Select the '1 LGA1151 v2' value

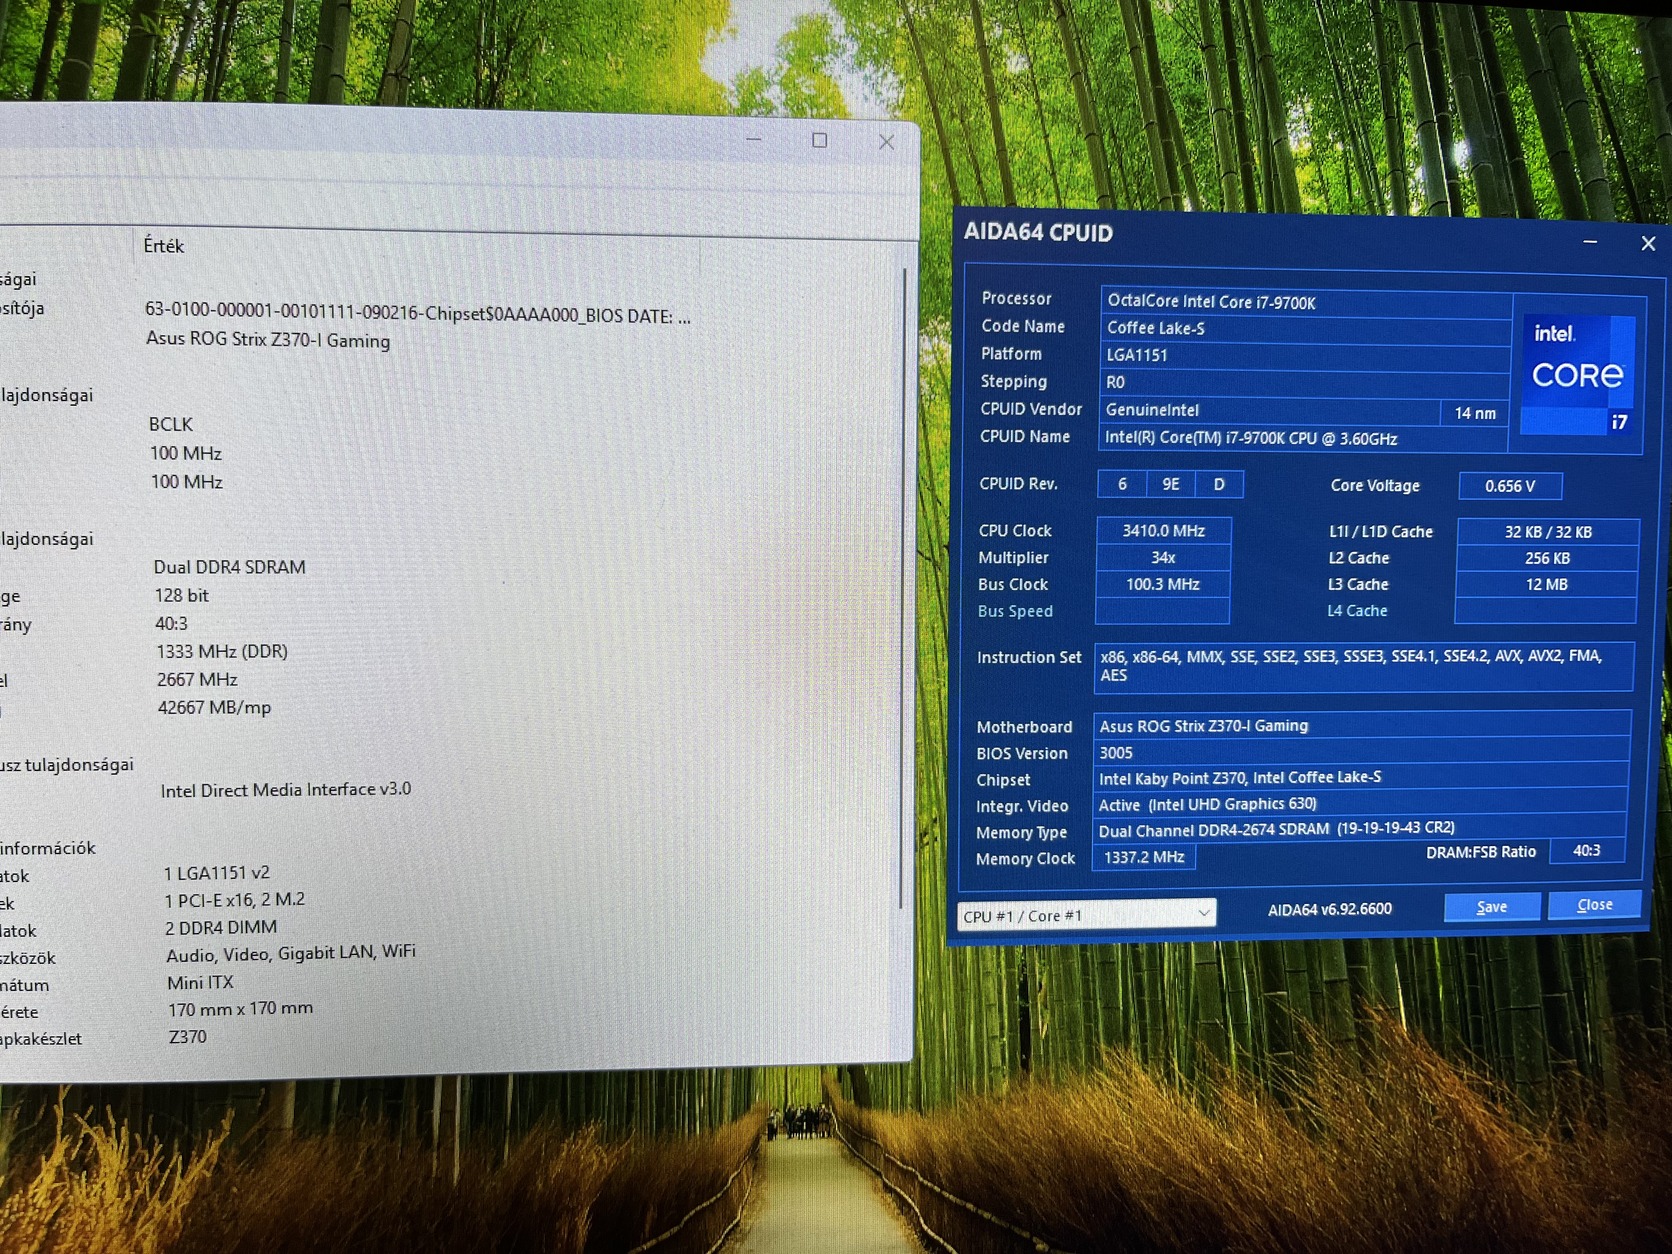[217, 873]
